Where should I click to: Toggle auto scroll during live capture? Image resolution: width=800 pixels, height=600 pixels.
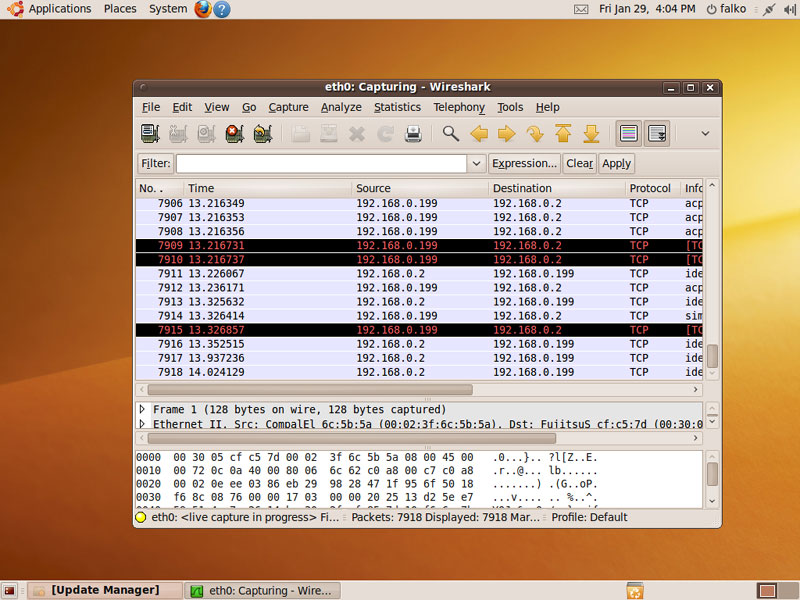[657, 134]
